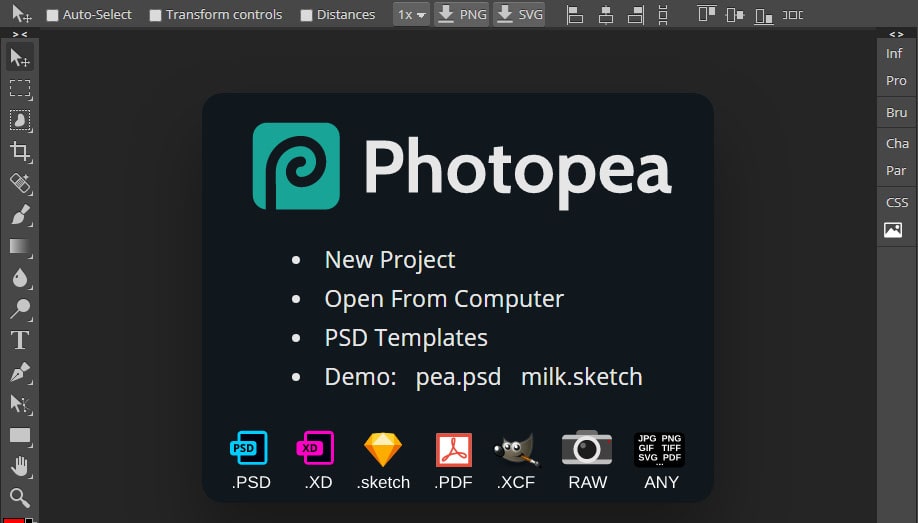Open the Inf panel tab
Screen dimensions: 918x523
coord(894,53)
